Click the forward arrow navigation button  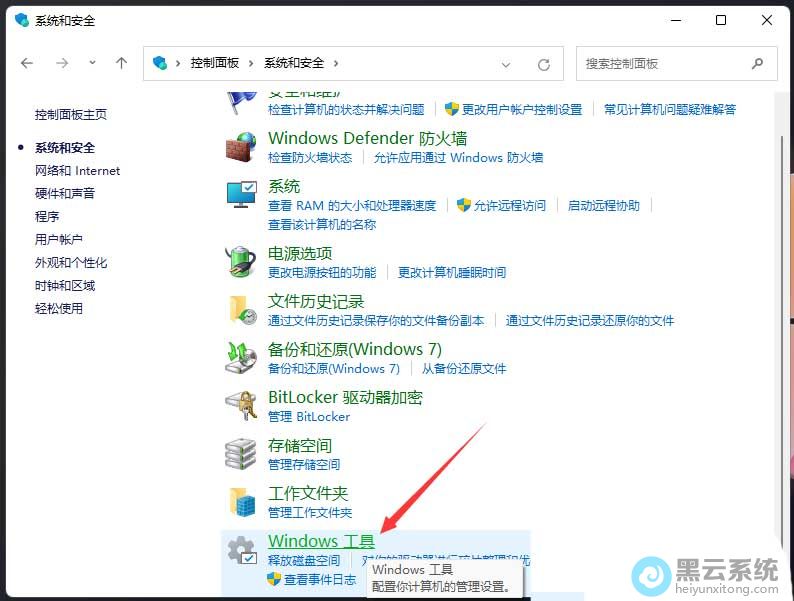tap(62, 63)
